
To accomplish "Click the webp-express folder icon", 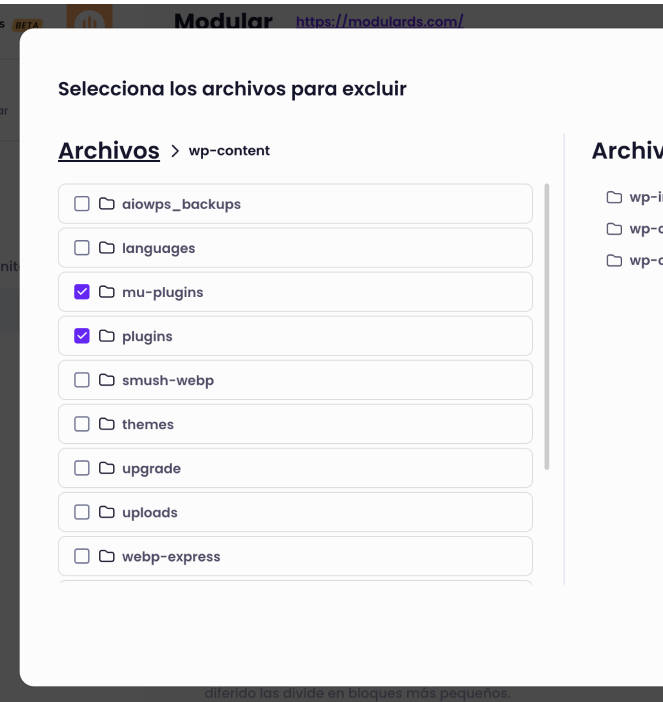I will [107, 556].
